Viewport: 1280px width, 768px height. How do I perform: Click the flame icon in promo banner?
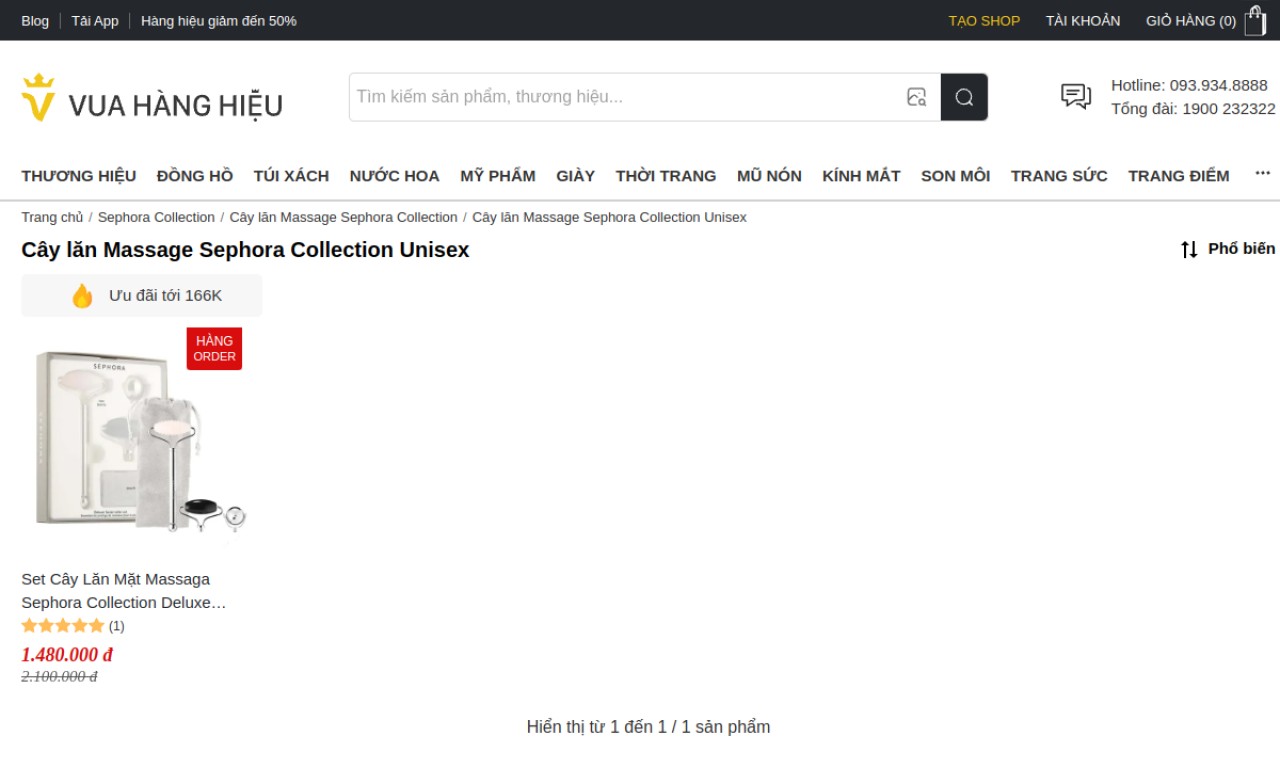(x=82, y=296)
